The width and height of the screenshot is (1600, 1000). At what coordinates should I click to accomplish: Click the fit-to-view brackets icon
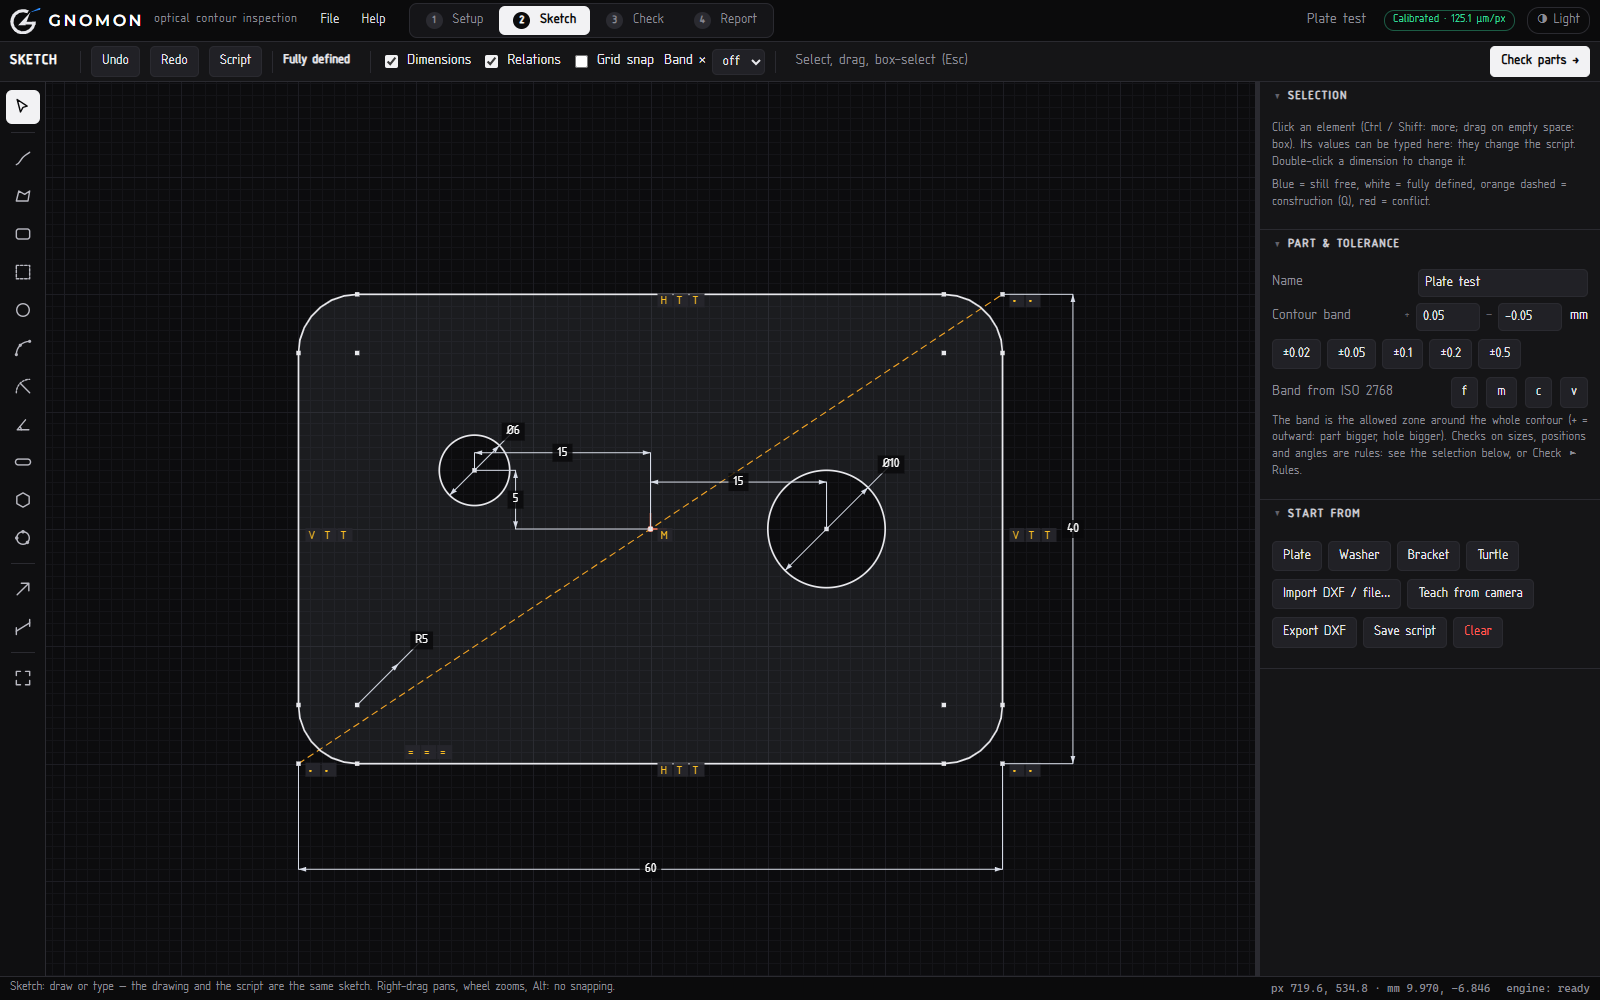[23, 678]
